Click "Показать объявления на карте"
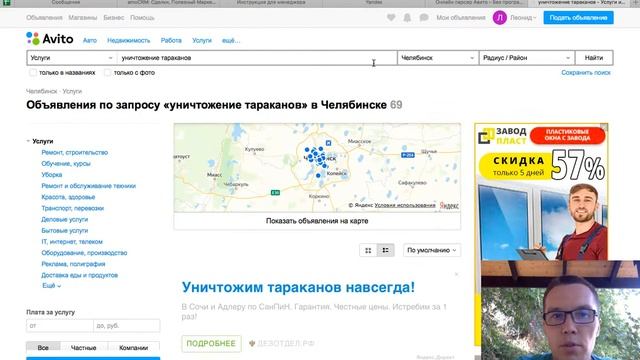The image size is (640, 360). point(317,221)
